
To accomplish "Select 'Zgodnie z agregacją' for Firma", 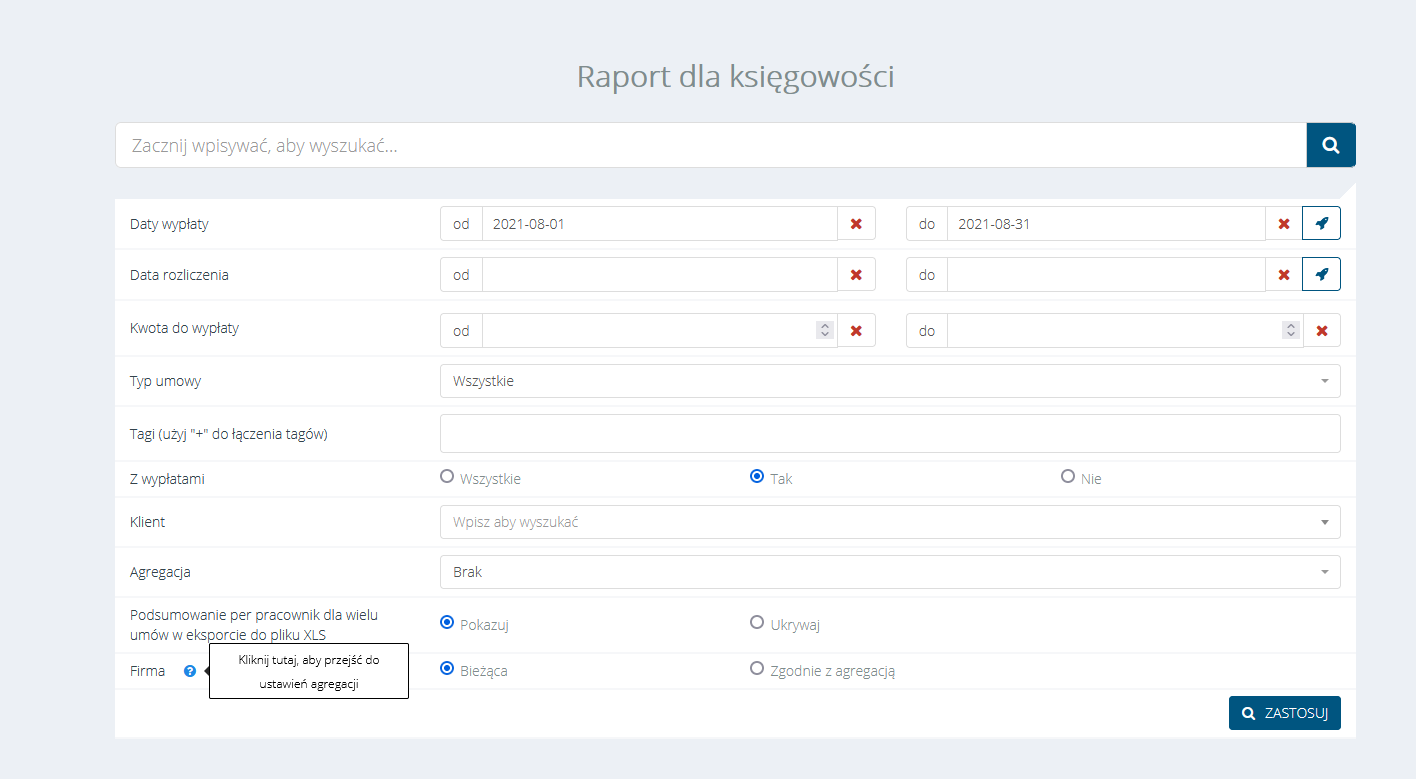I will 757,669.
